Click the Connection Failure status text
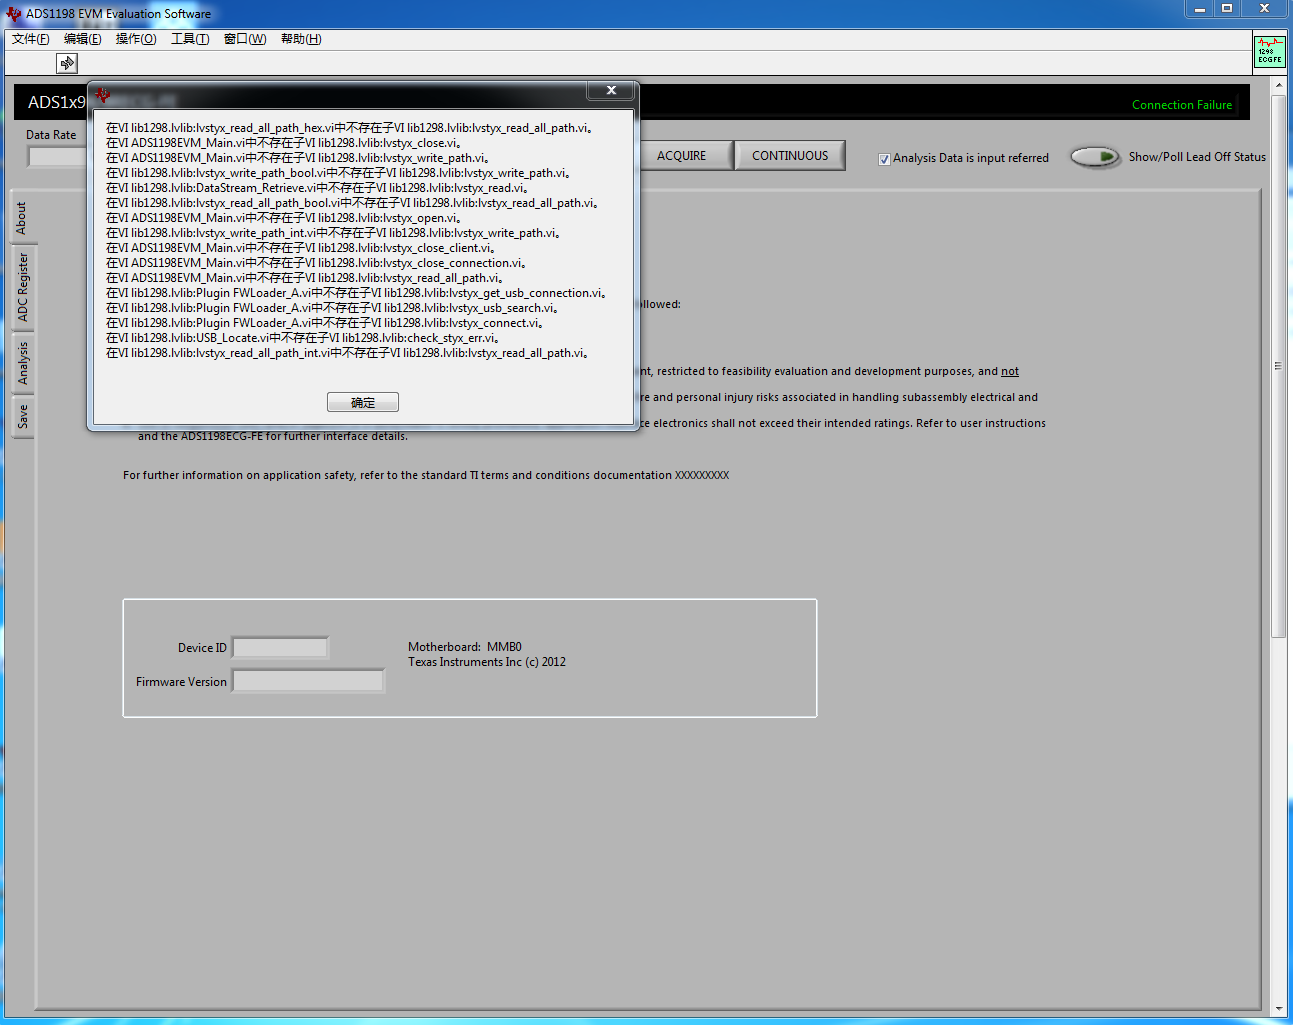 (x=1182, y=105)
